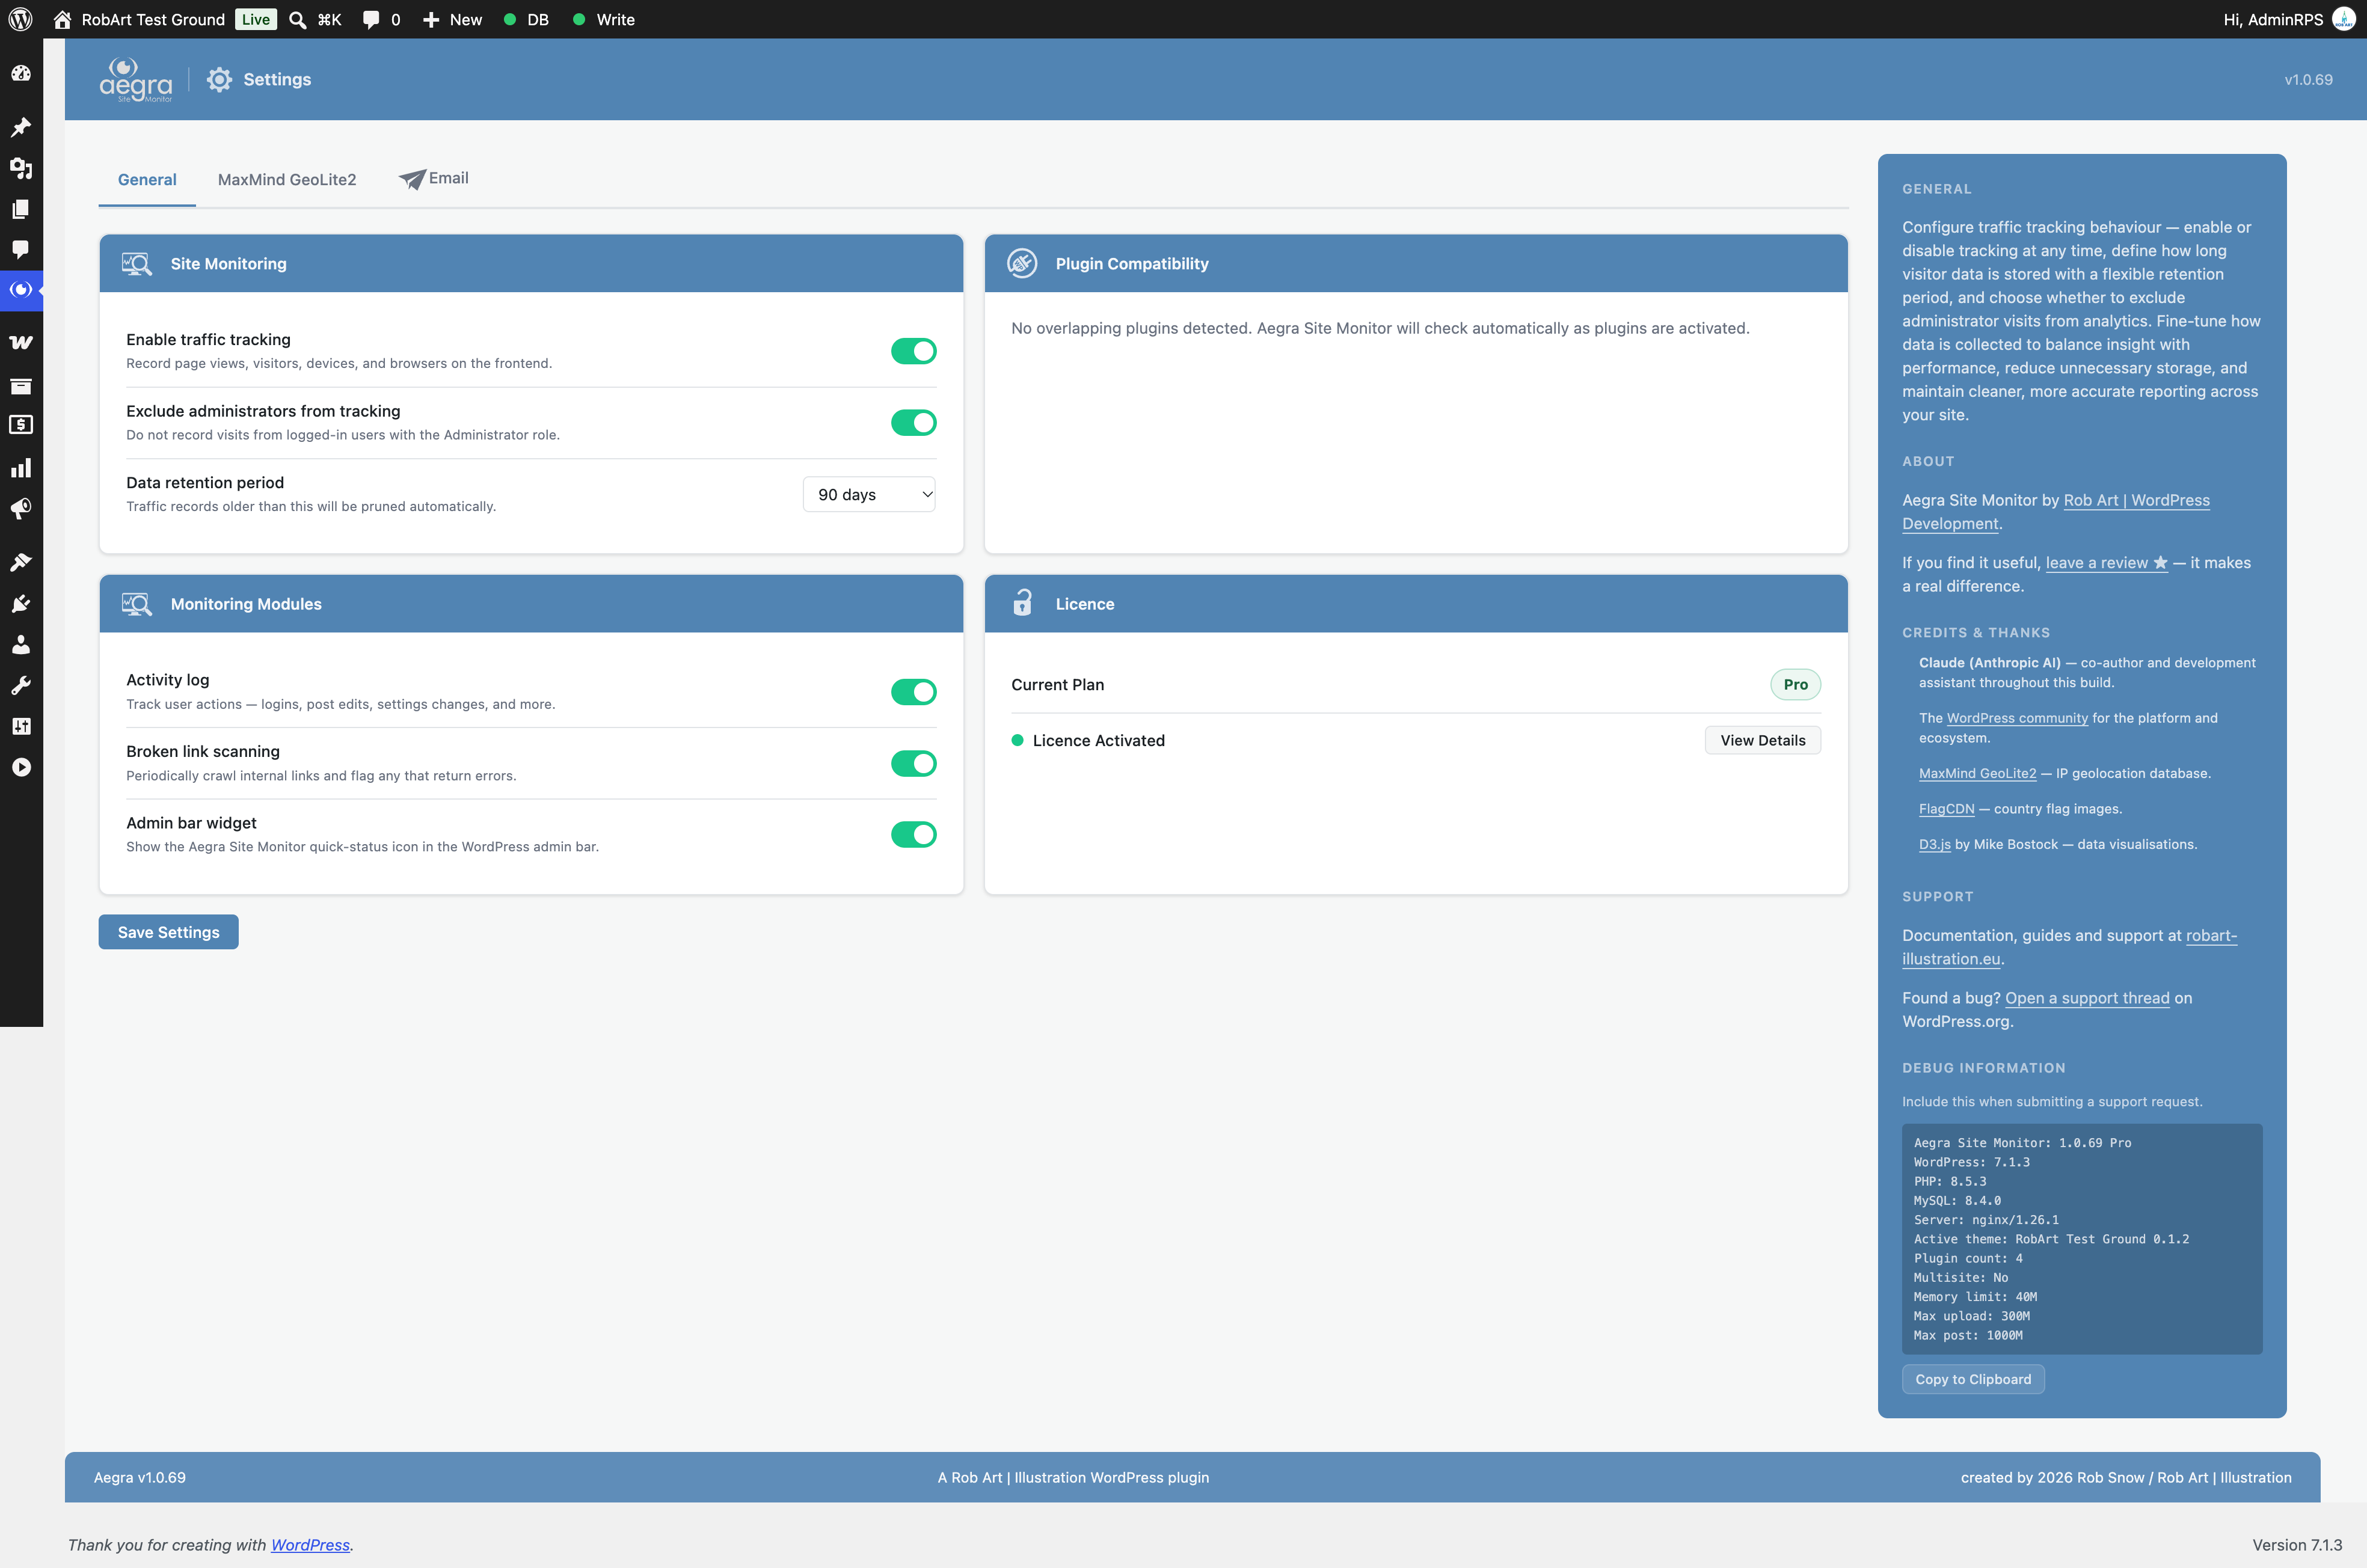Image resolution: width=2367 pixels, height=1568 pixels.
Task: Click the Save Settings button
Action: (168, 932)
